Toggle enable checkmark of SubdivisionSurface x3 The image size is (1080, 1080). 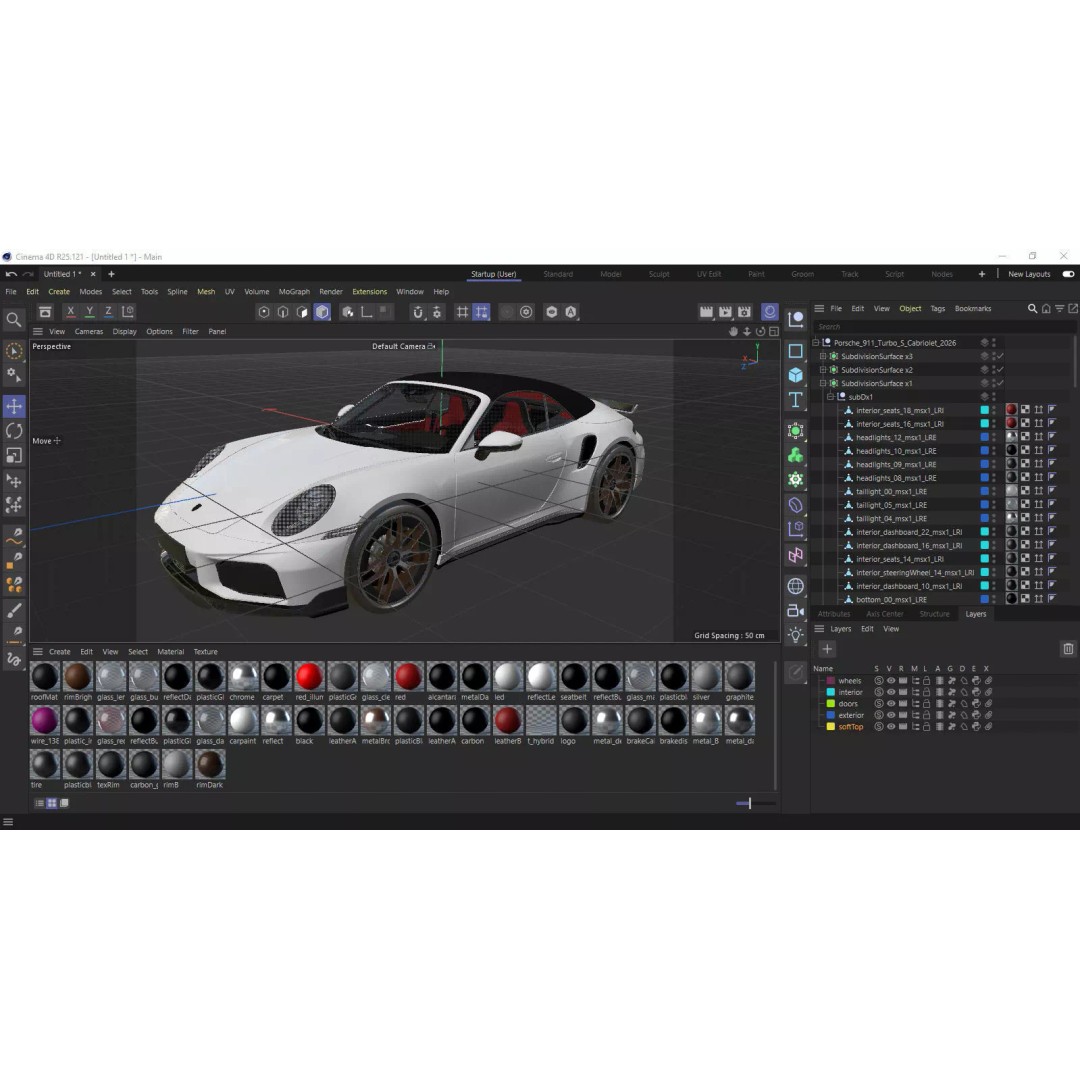(1000, 356)
